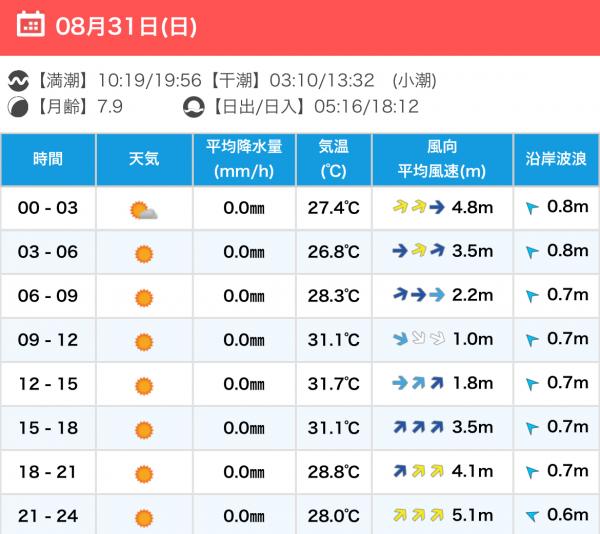This screenshot has width=600, height=534.
Task: Click the first wind arrow in 15 - 18 row
Action: click(400, 427)
